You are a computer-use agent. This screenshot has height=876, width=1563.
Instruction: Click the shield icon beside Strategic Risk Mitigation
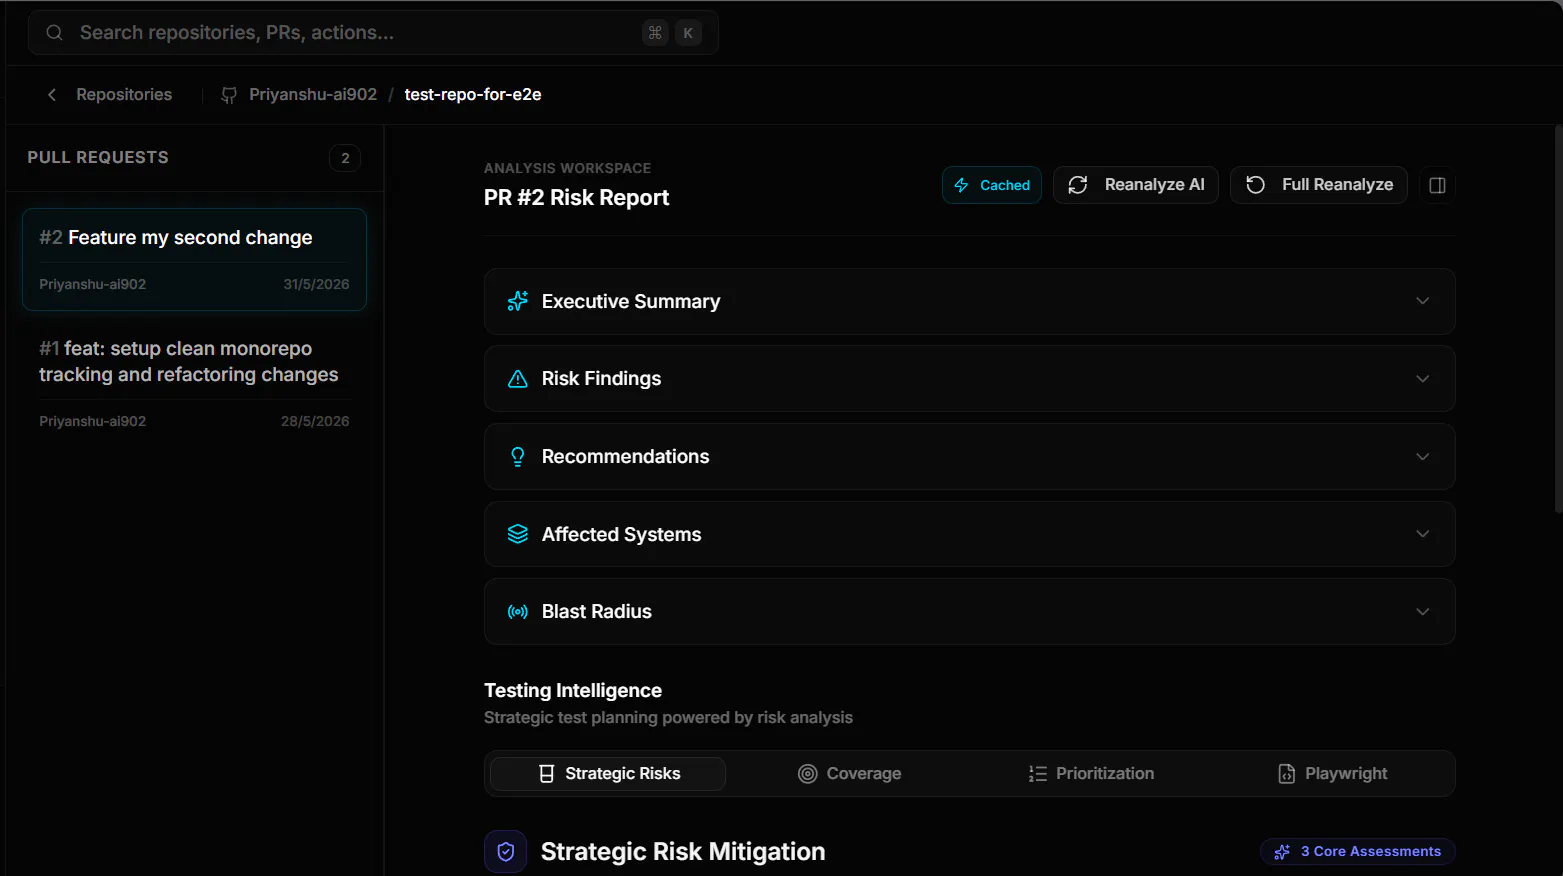tap(505, 852)
